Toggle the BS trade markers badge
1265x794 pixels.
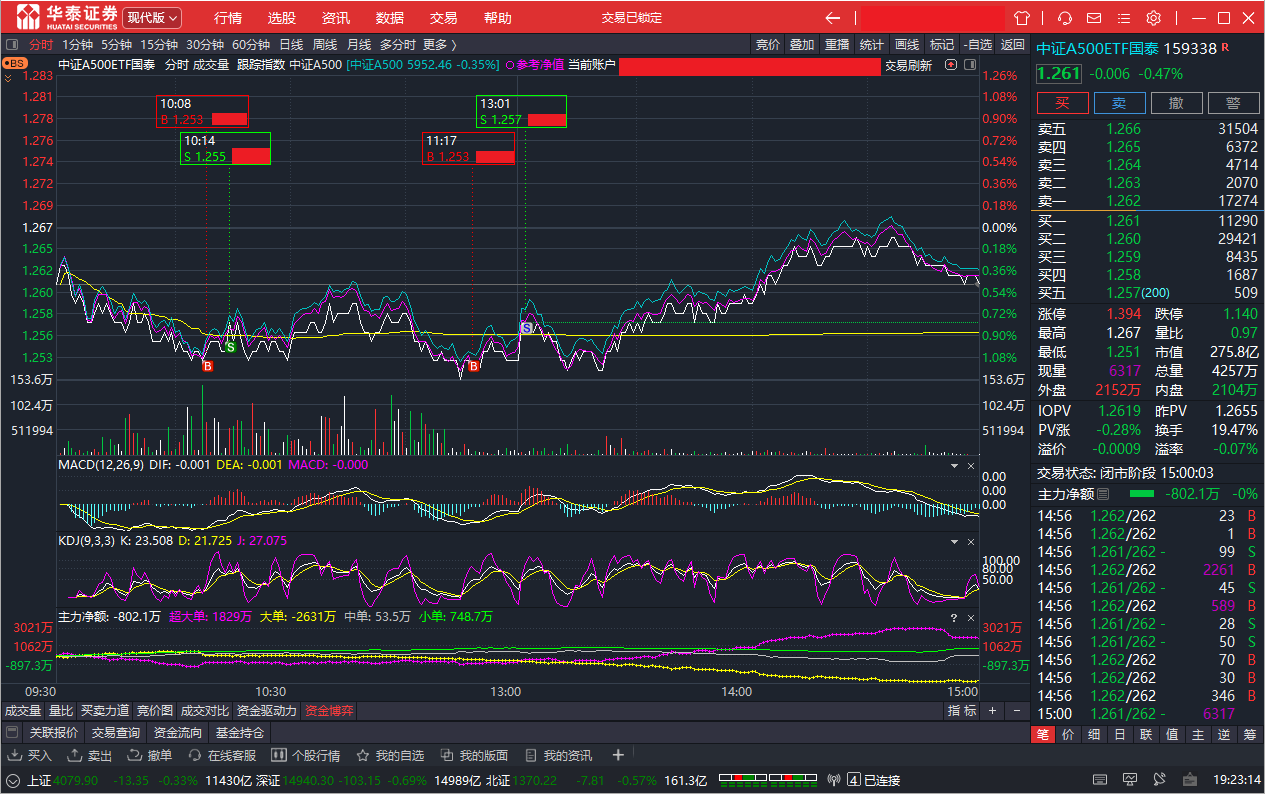pyautogui.click(x=15, y=63)
